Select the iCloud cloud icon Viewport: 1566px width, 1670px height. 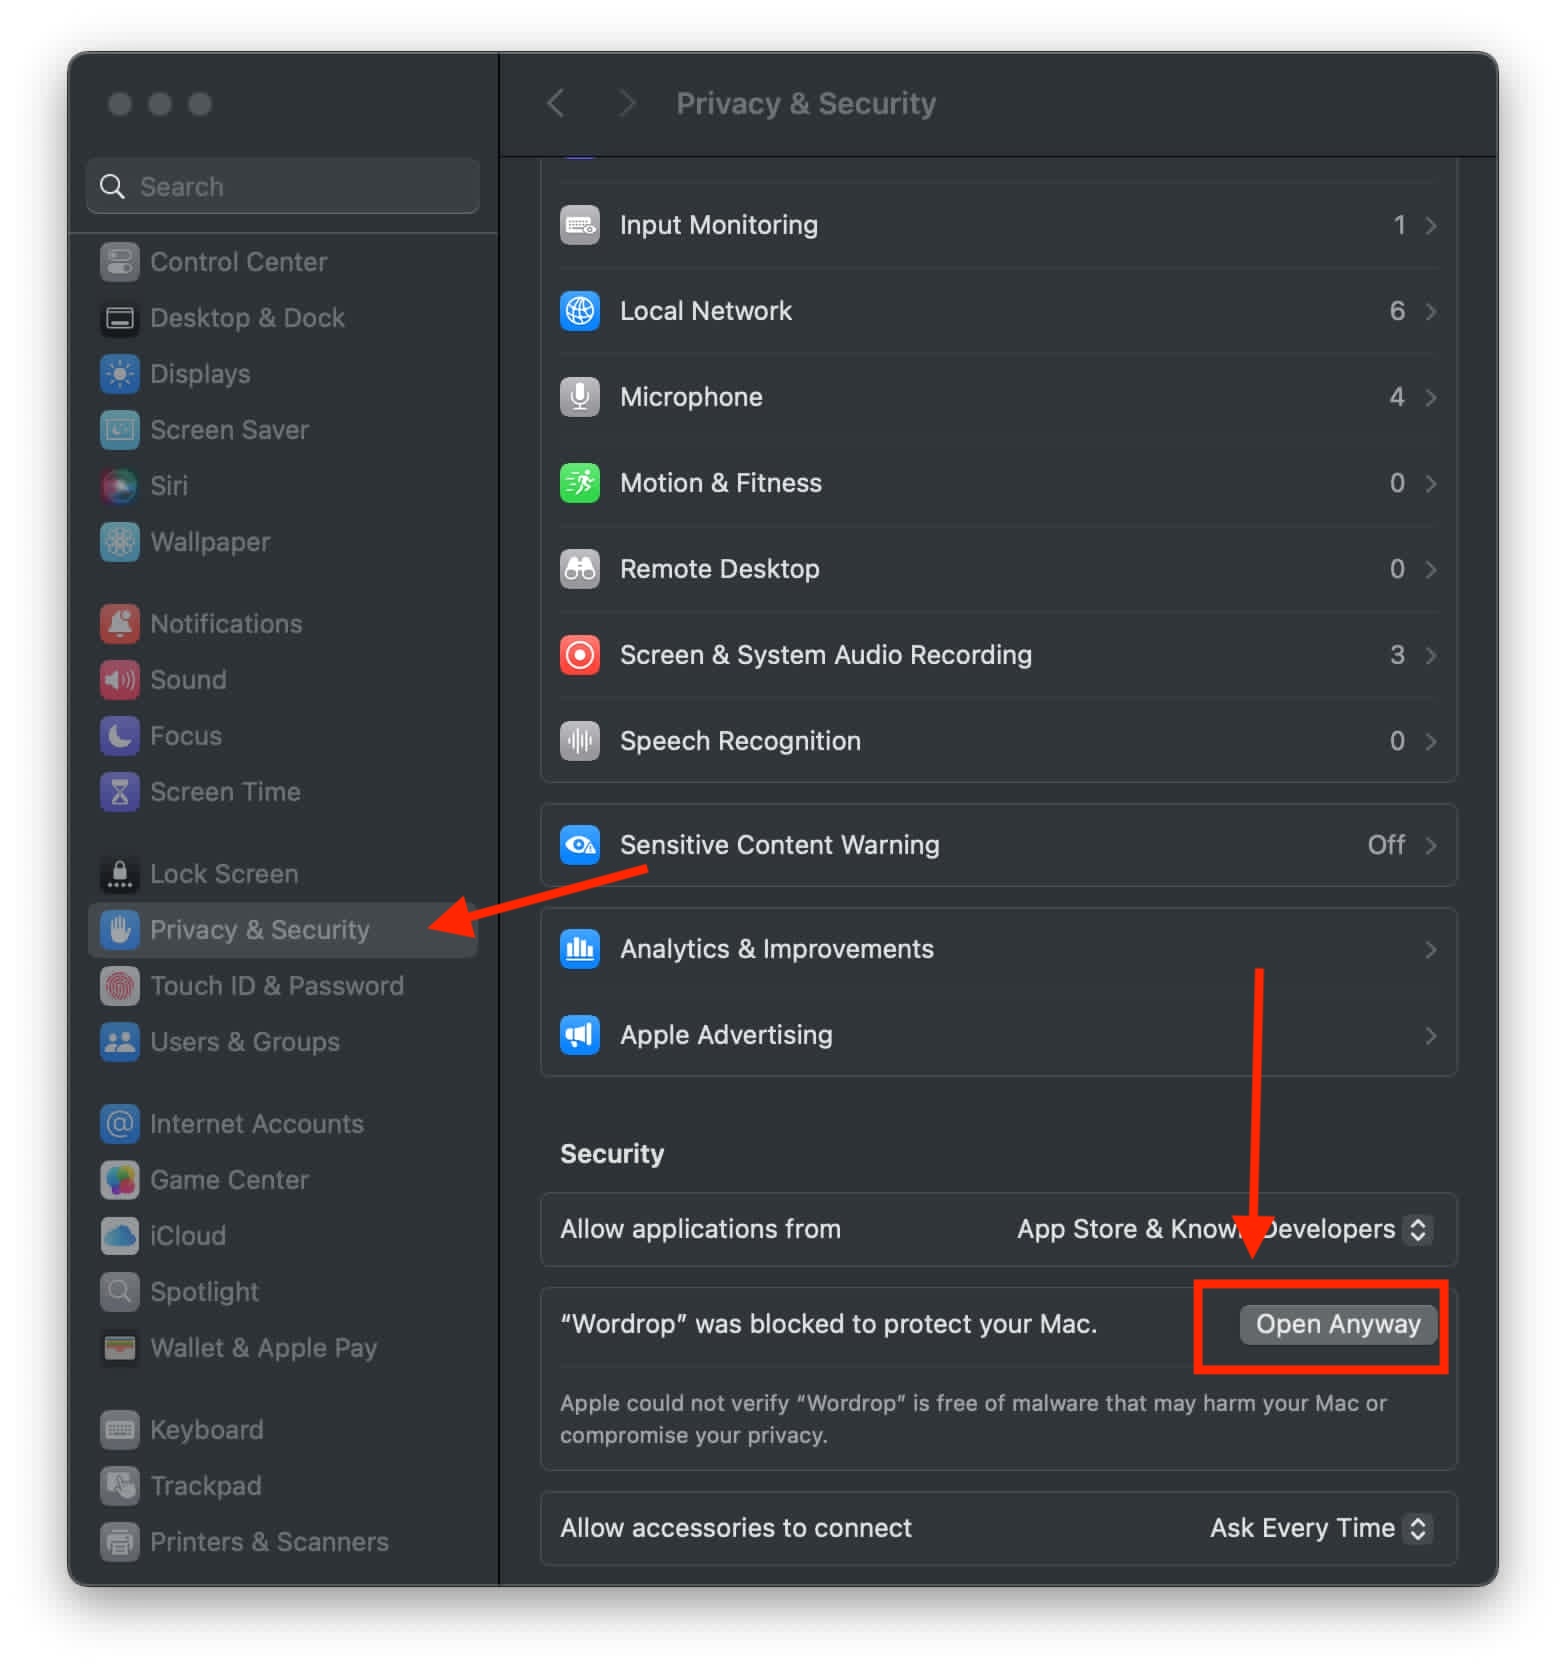pos(119,1236)
